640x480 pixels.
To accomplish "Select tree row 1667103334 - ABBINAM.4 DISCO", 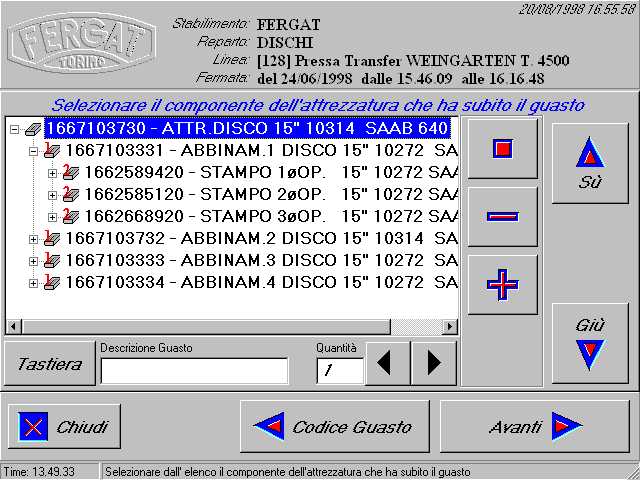I will coord(261,283).
